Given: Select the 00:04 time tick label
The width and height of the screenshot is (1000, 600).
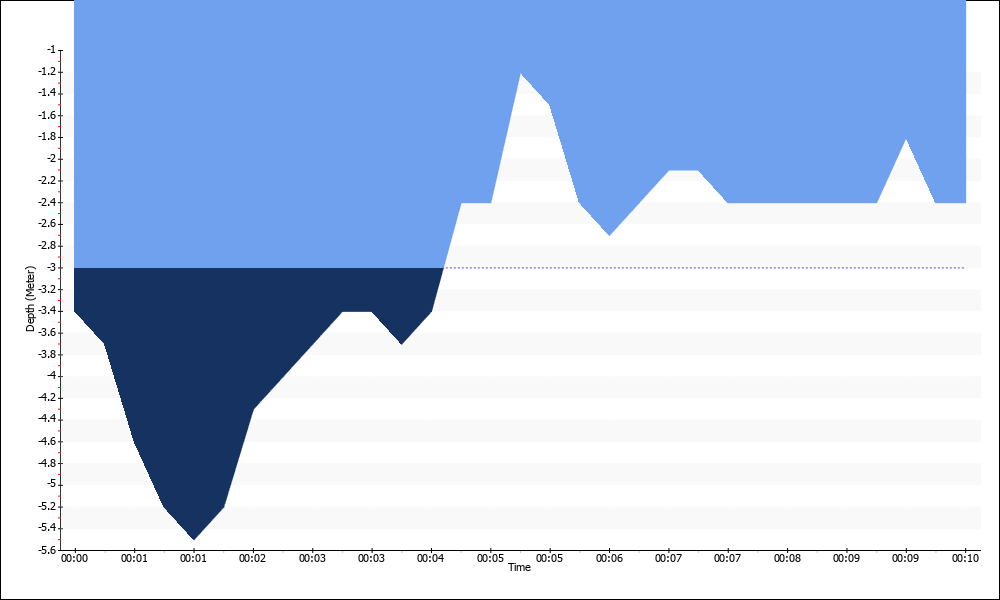Looking at the screenshot, I should (430, 559).
